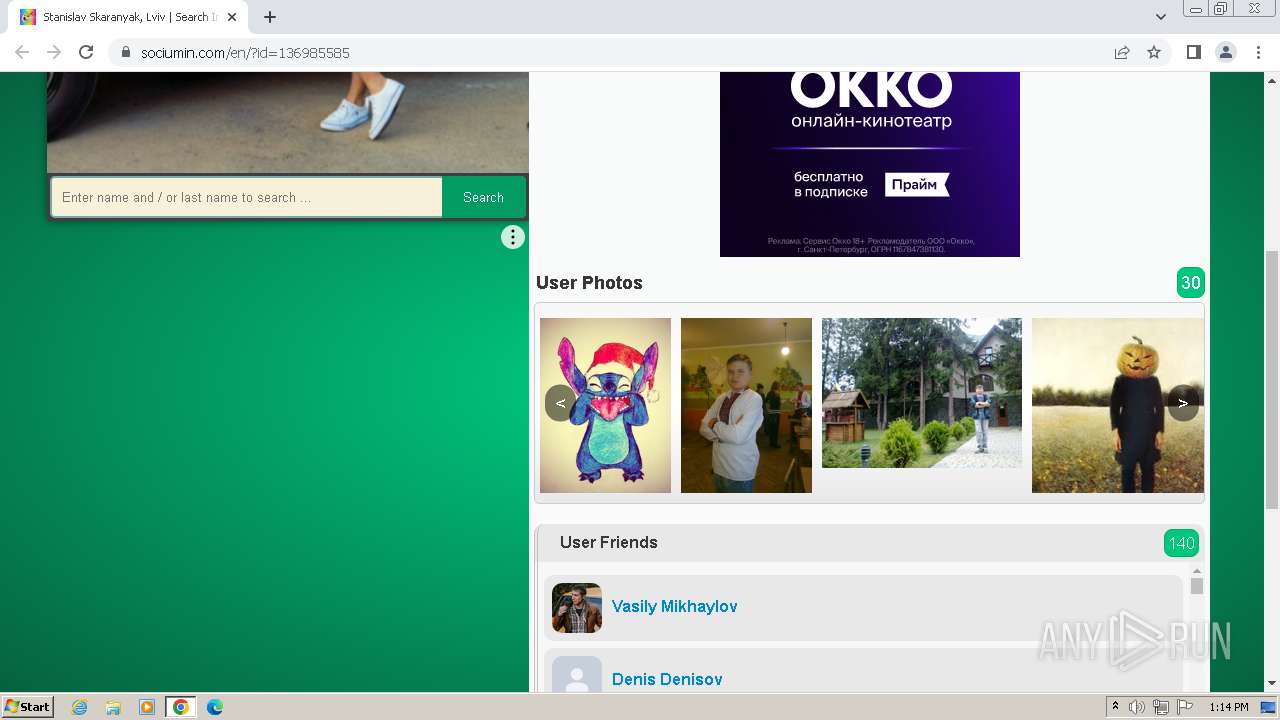
Task: Click the User Photos count badge 30
Action: point(1191,283)
